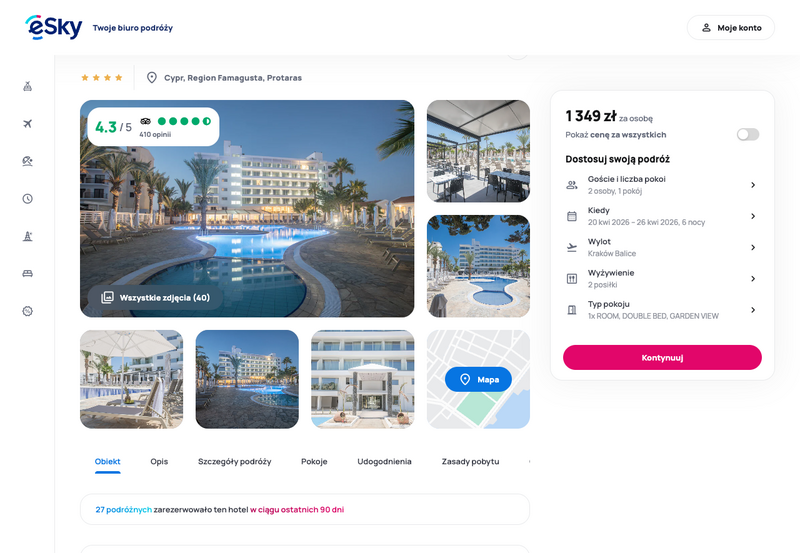The image size is (800, 553).
Task: Click the eSky logo
Action: (x=54, y=27)
